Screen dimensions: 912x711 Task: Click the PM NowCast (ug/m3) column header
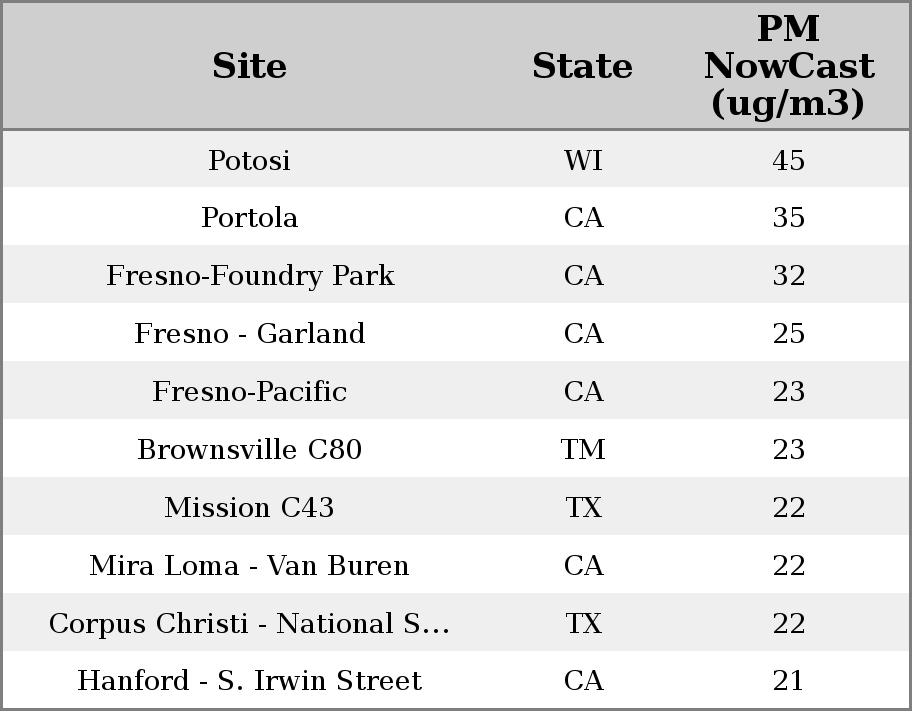pos(788,66)
